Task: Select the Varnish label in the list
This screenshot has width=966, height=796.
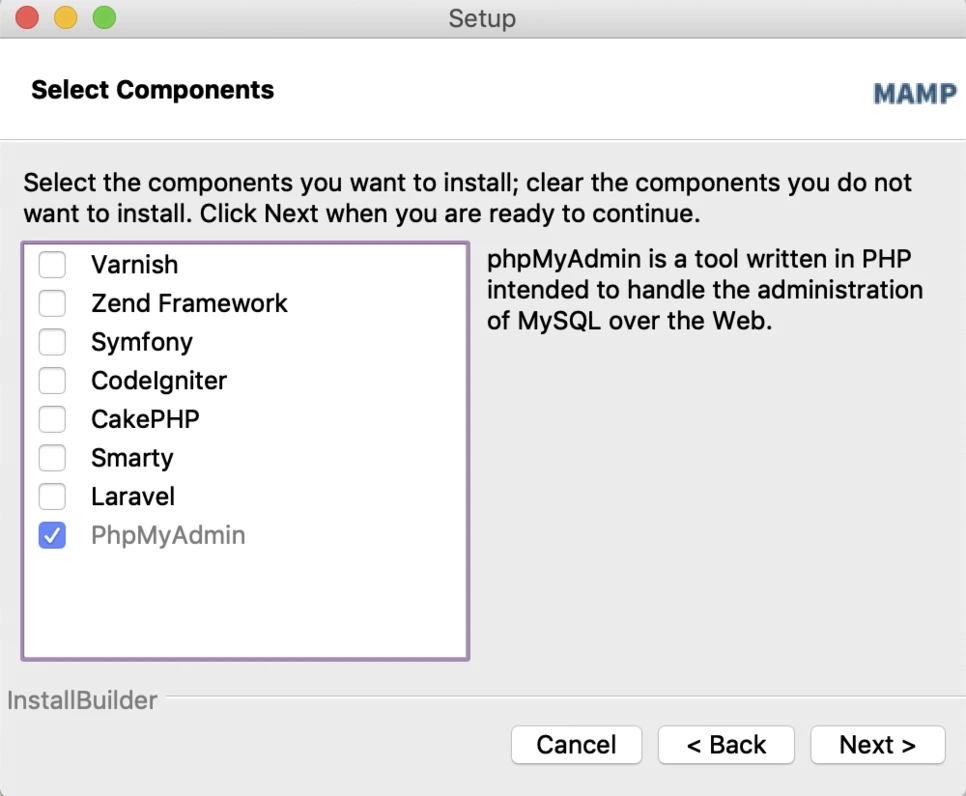Action: tap(134, 265)
